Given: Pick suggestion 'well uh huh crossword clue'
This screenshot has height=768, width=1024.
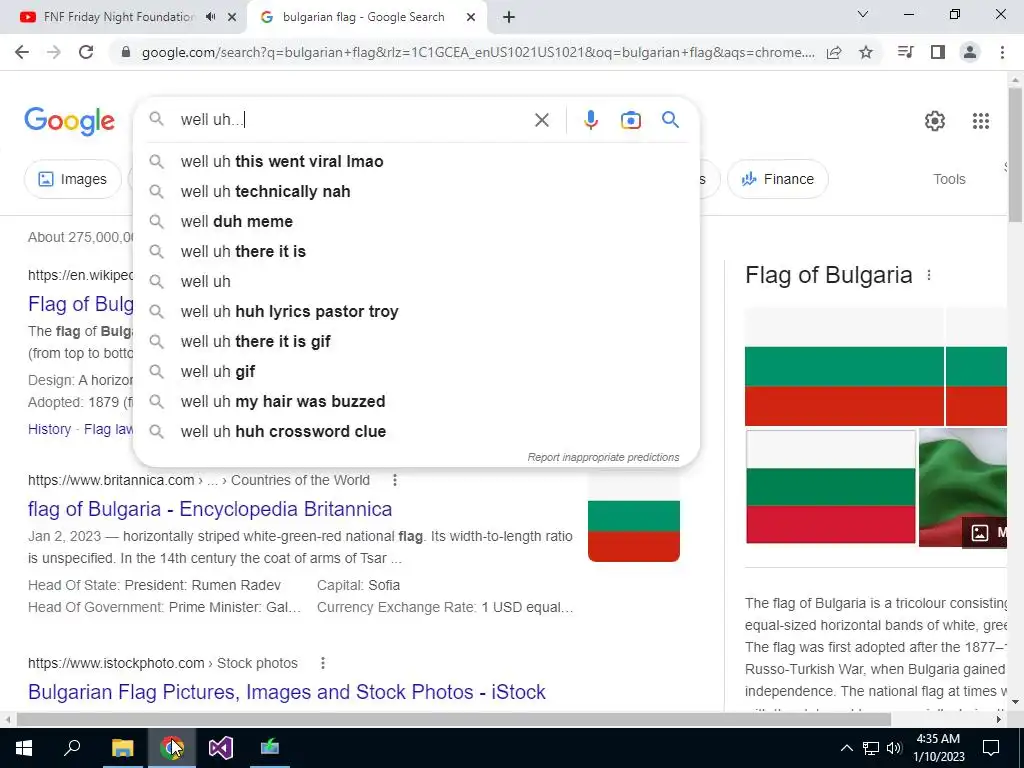Looking at the screenshot, I should pyautogui.click(x=416, y=432).
